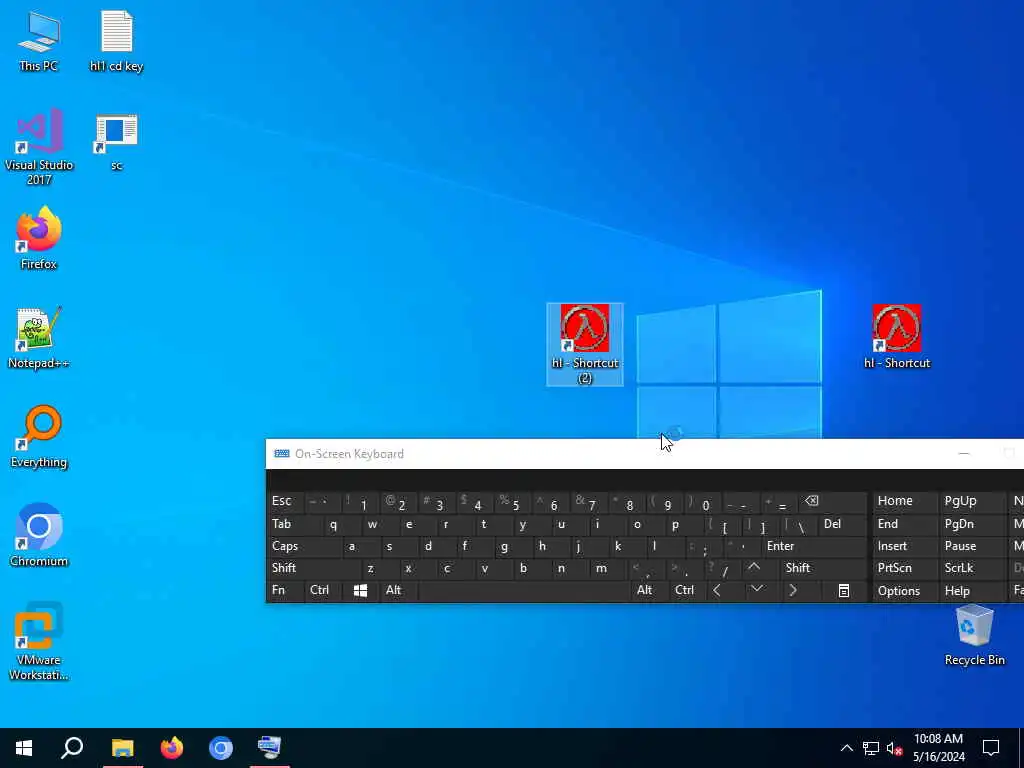1024x768 pixels.
Task: Click the number 5 key
Action: click(x=512, y=501)
